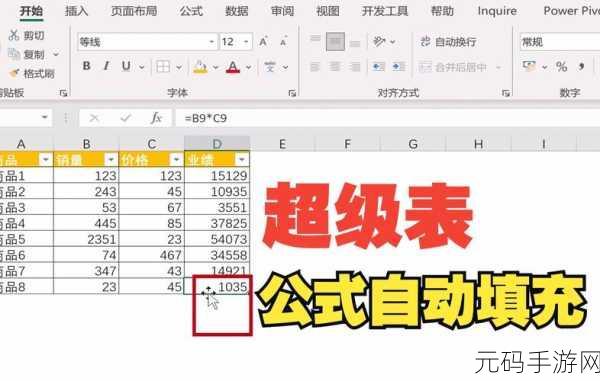Switch to 开始 (Home) tab
This screenshot has height=381, width=600.
31,11
